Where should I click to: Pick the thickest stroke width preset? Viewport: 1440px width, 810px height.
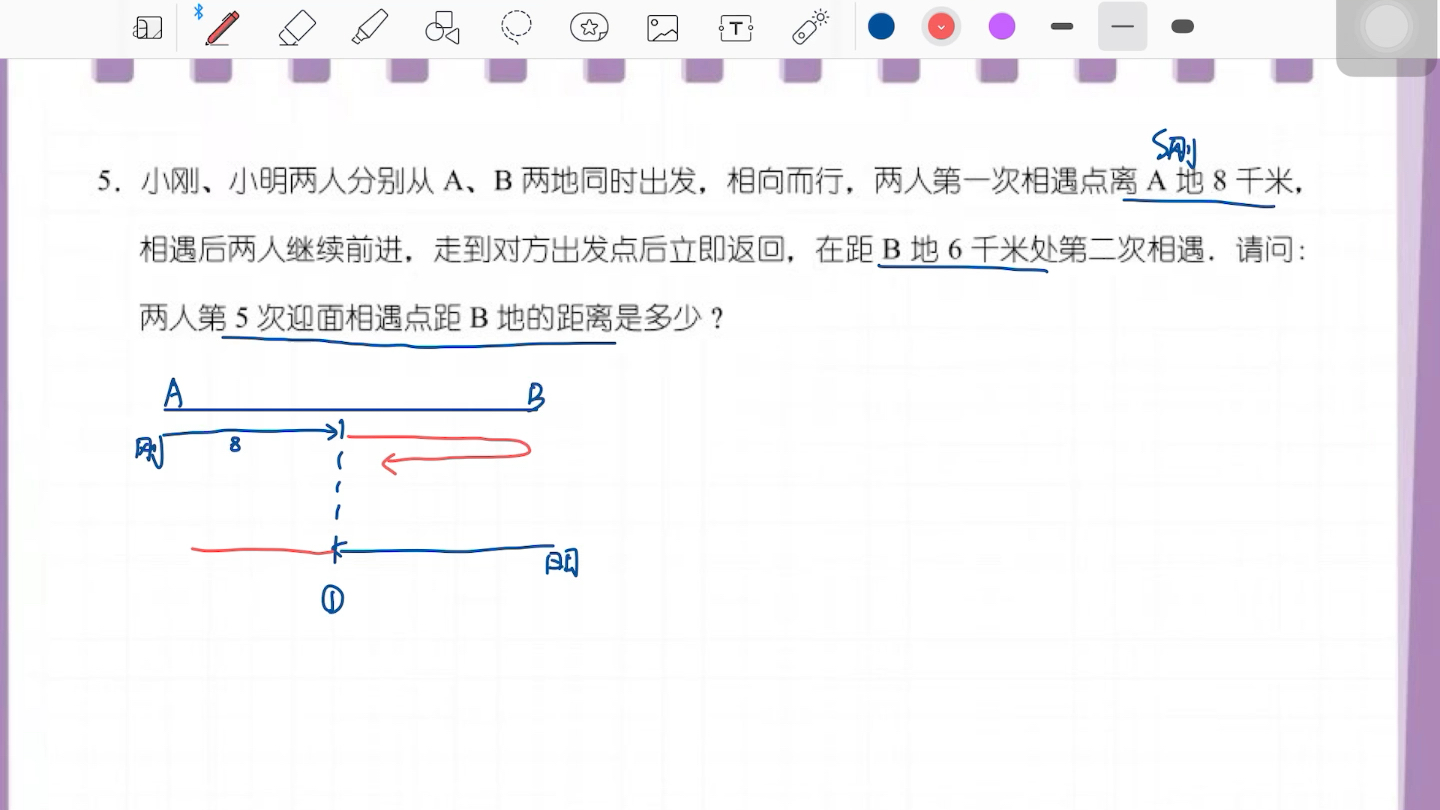tap(1182, 27)
